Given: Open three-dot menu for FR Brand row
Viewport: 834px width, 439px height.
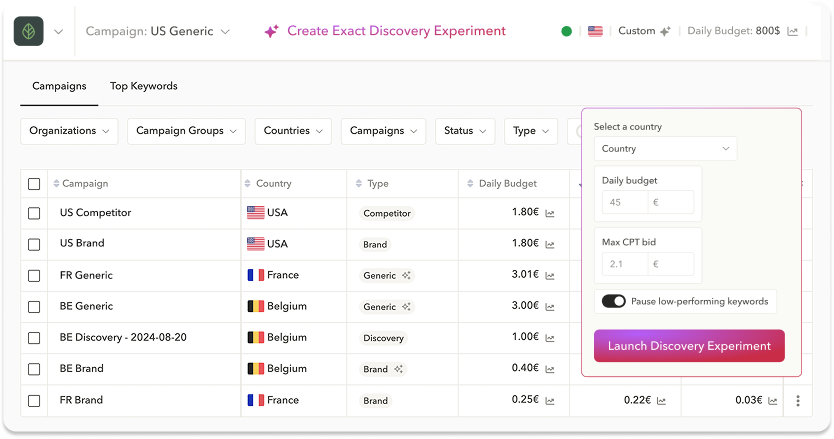Looking at the screenshot, I should (x=798, y=401).
